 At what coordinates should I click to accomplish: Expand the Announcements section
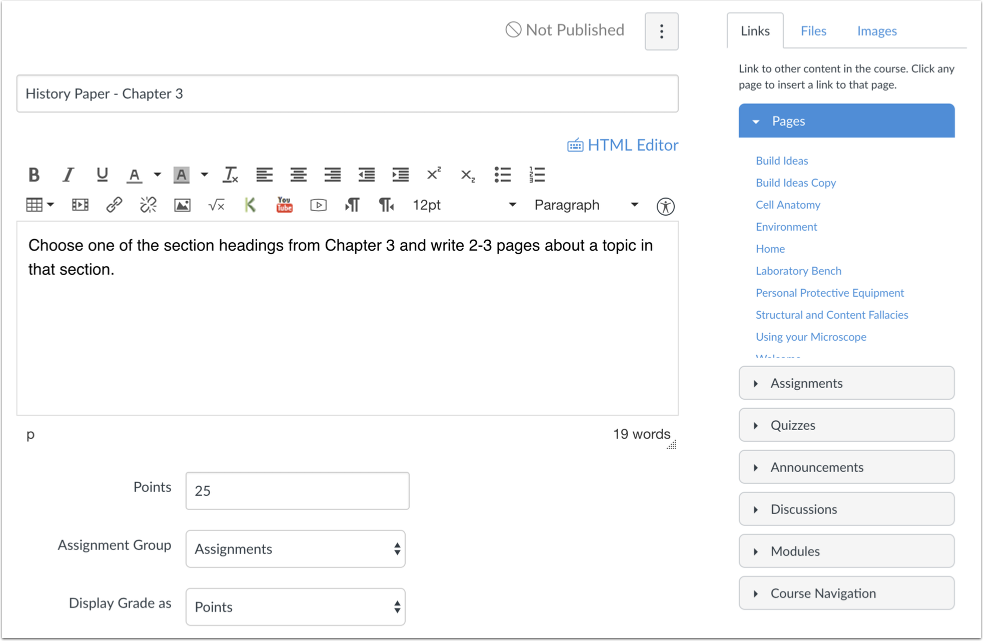tap(846, 467)
